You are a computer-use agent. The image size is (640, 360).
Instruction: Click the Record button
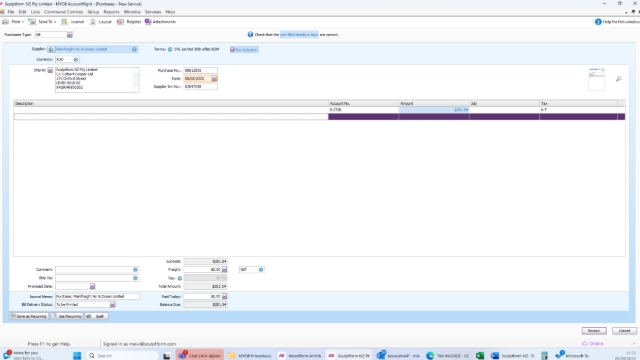tap(594, 331)
